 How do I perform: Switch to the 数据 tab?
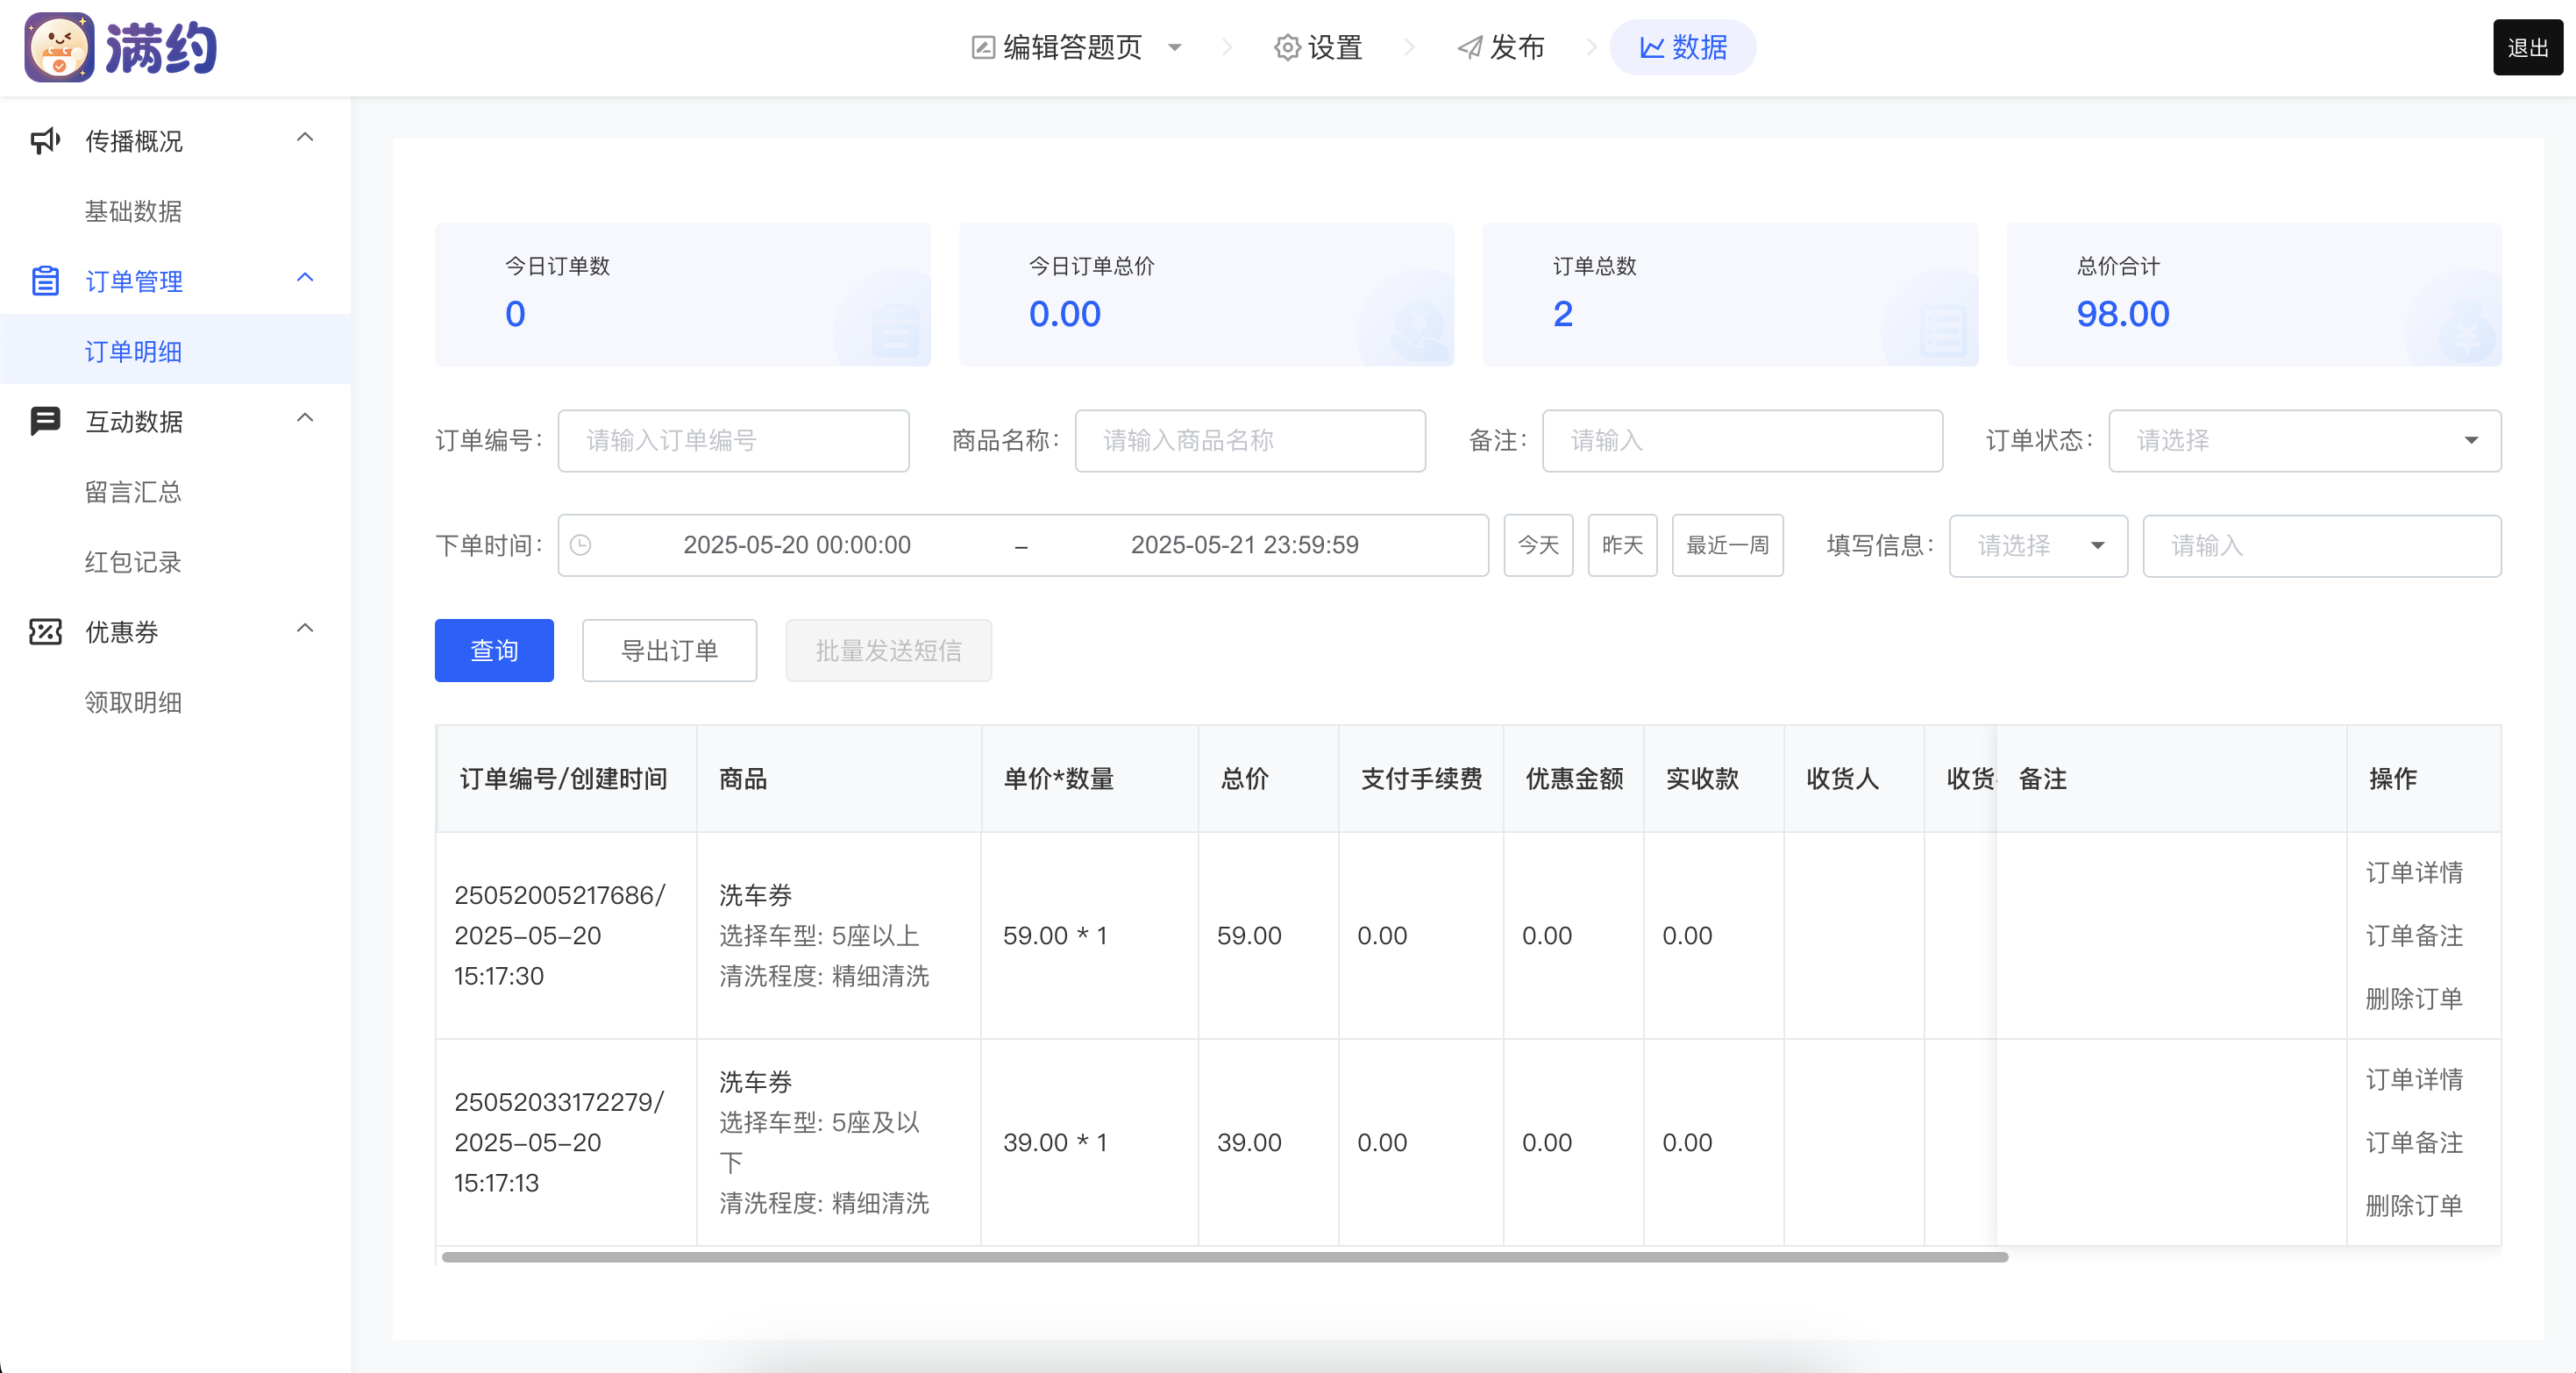click(1683, 47)
